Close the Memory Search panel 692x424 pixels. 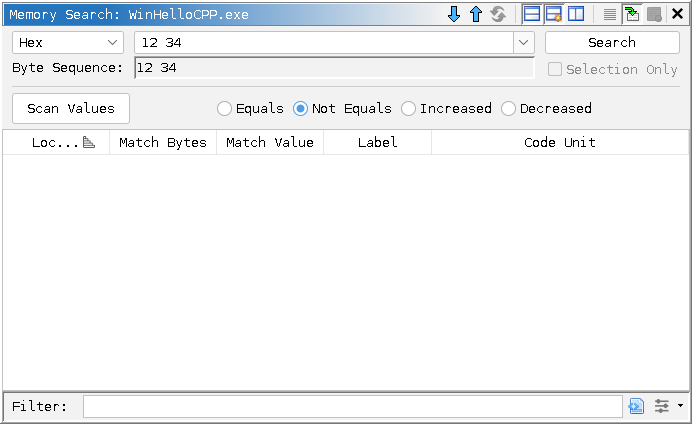click(x=655, y=14)
